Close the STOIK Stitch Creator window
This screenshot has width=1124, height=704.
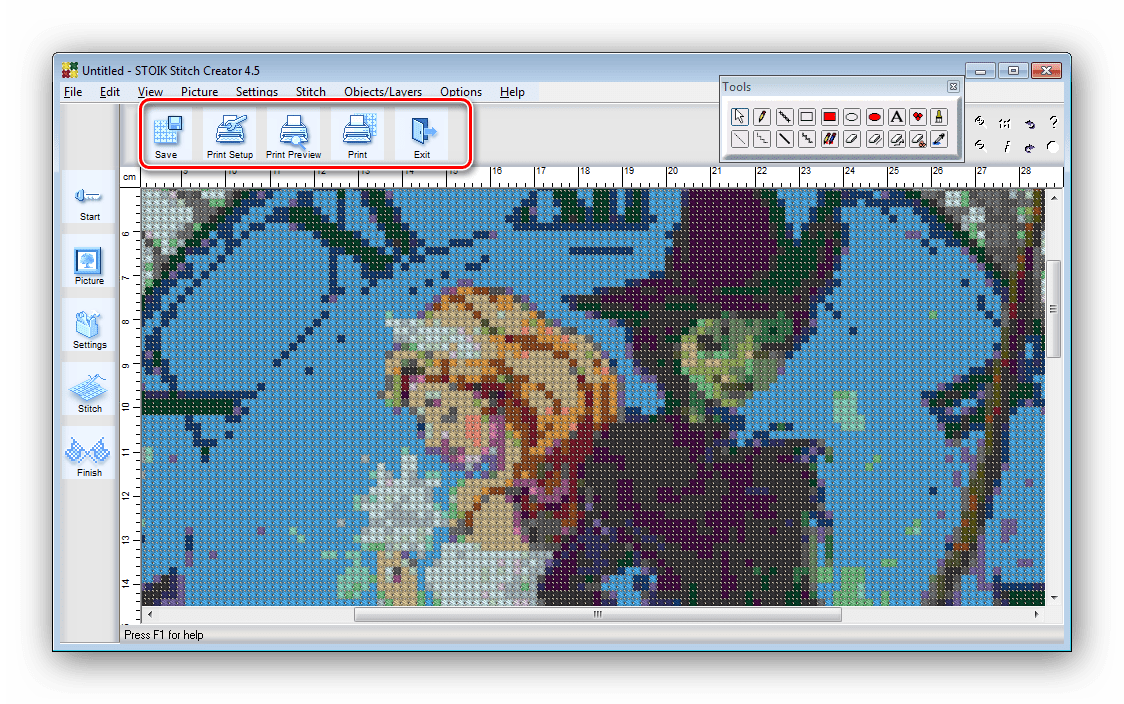point(1047,71)
